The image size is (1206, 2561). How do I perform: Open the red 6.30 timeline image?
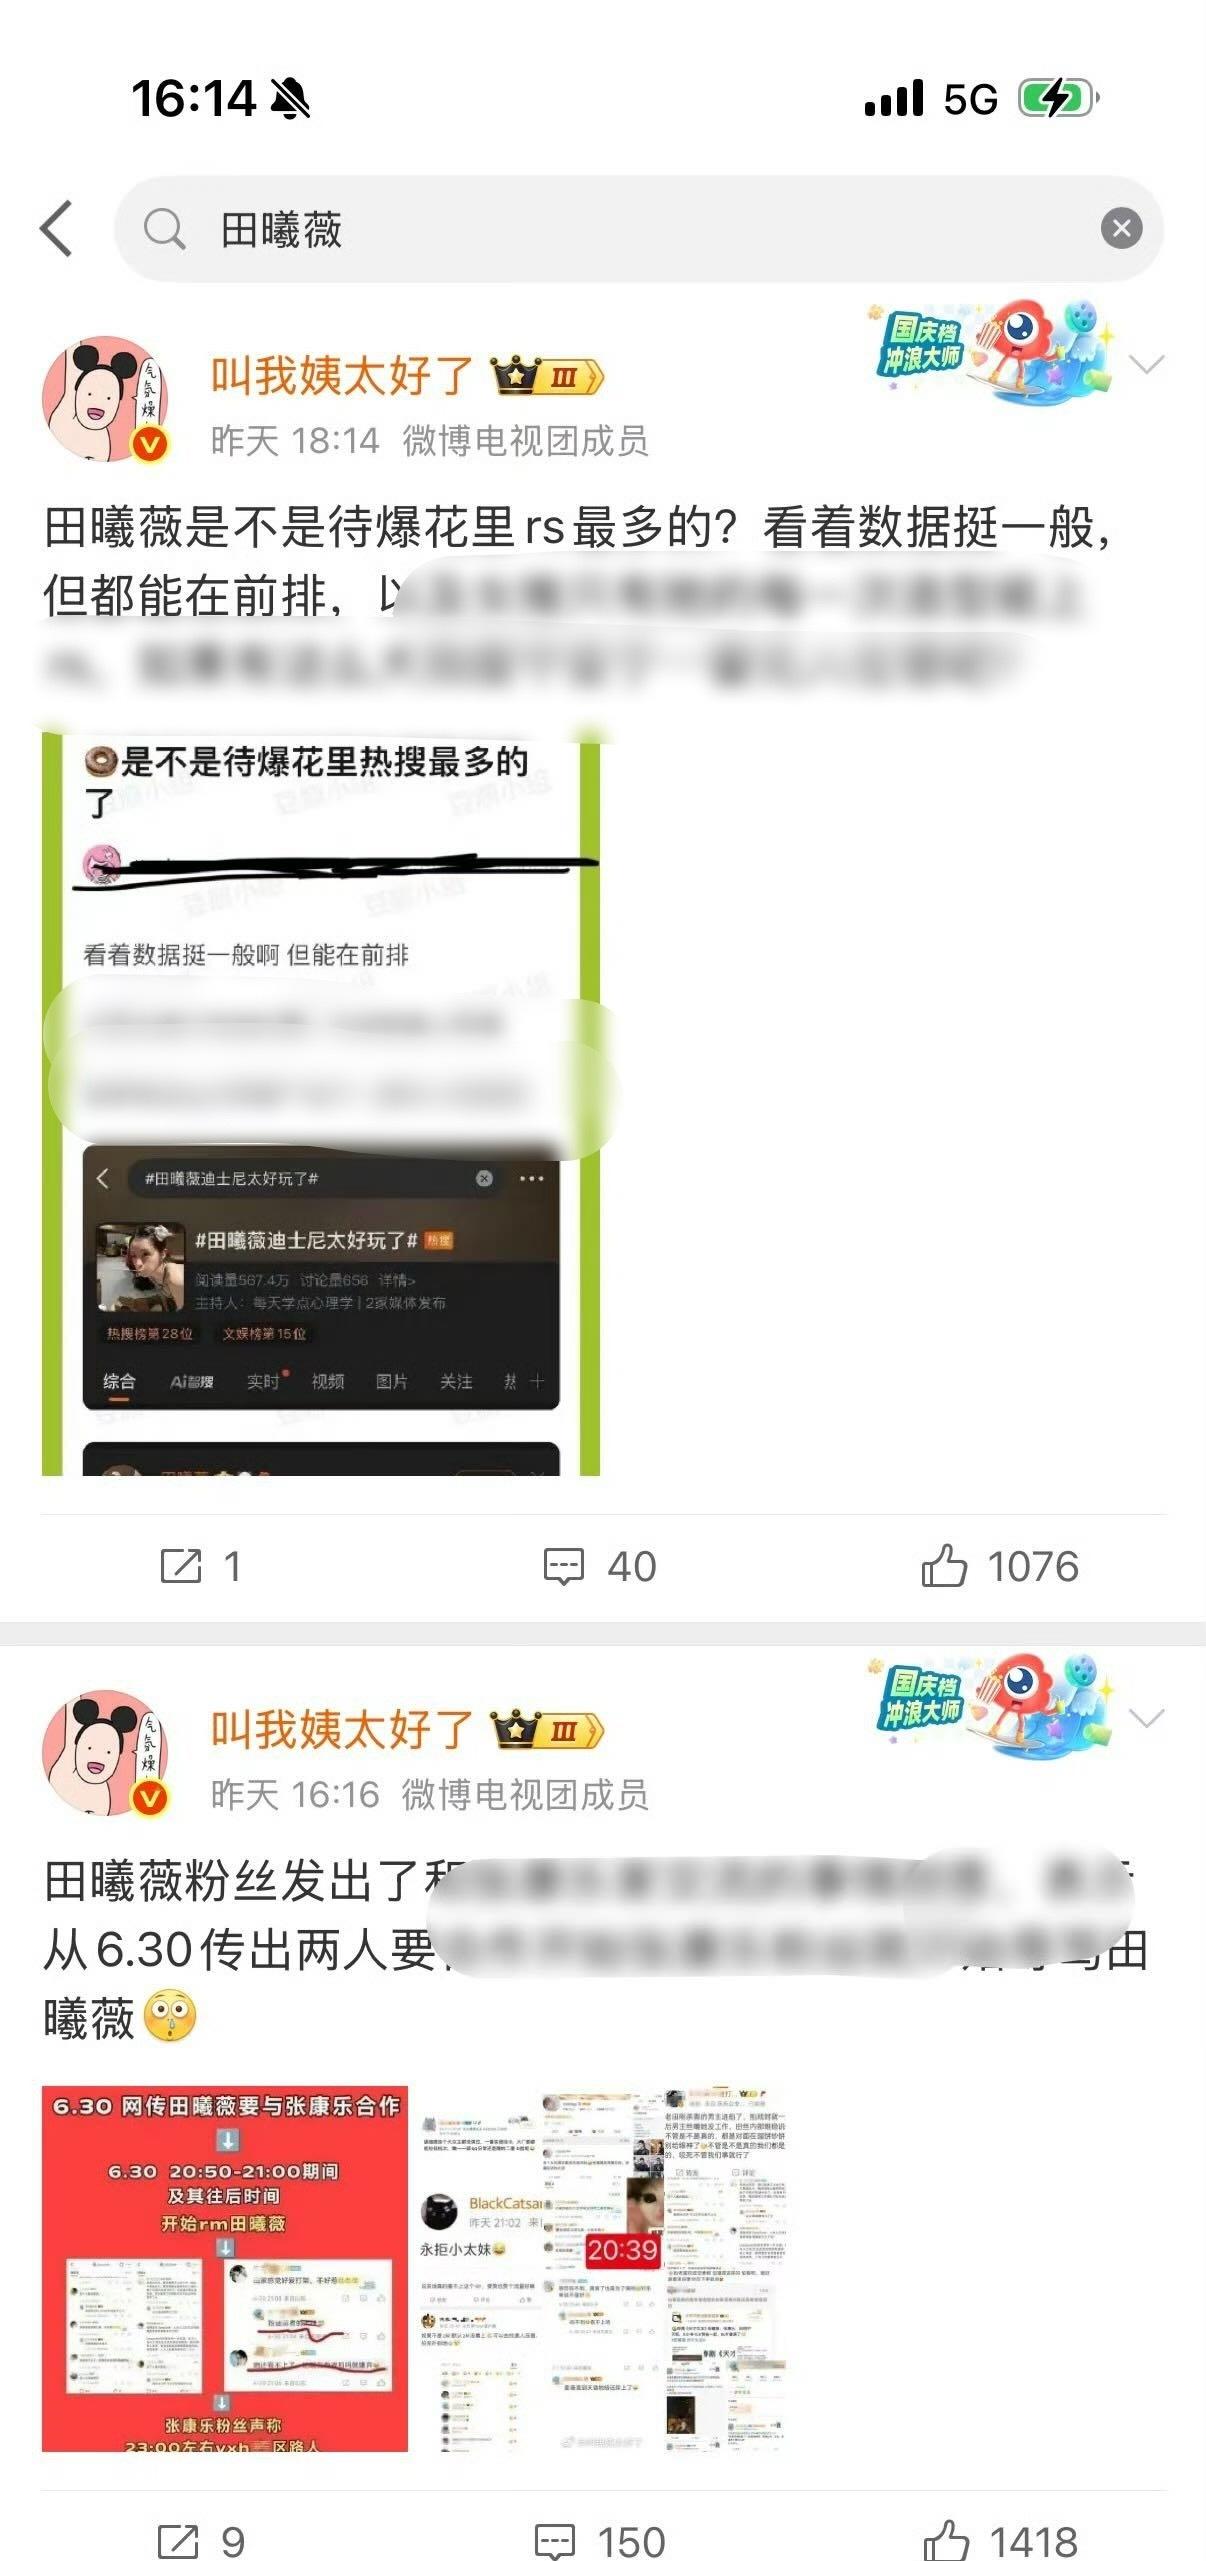225,2268
